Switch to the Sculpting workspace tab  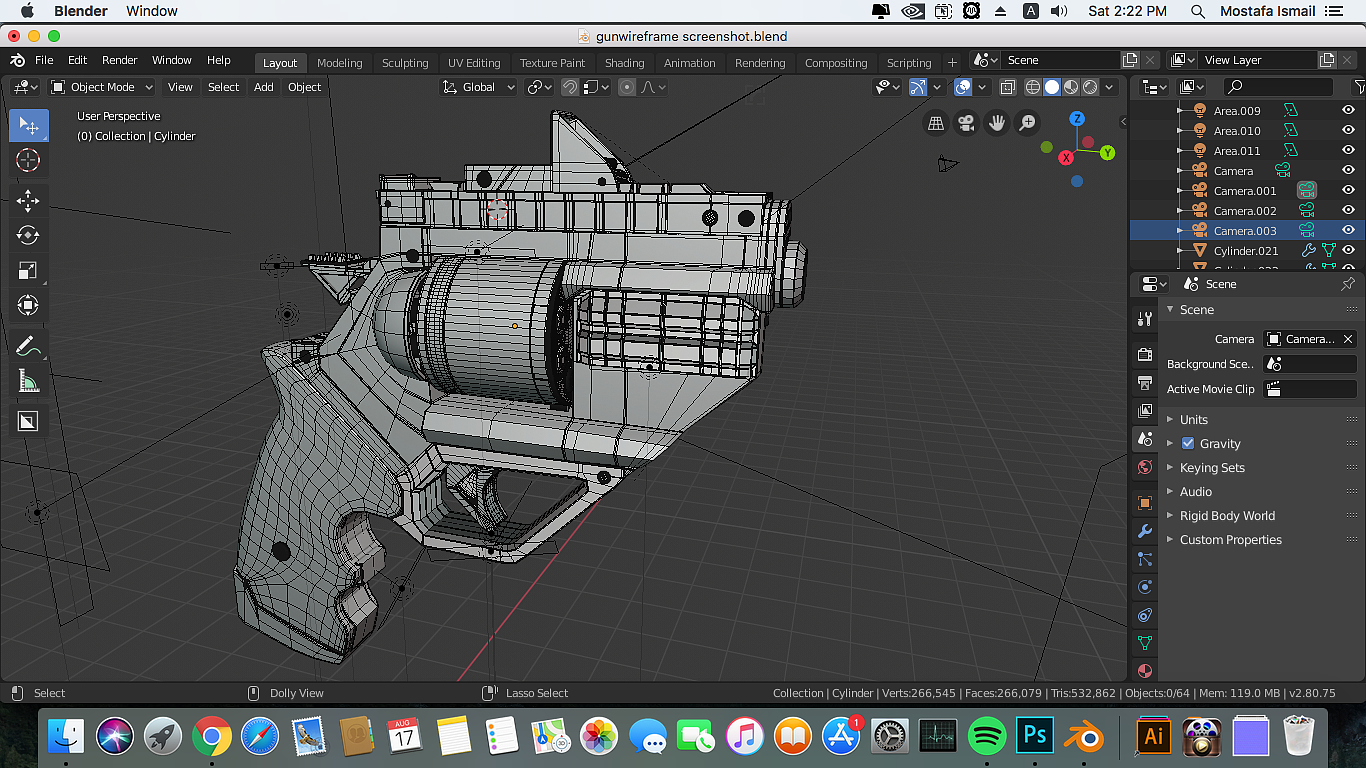pos(404,63)
